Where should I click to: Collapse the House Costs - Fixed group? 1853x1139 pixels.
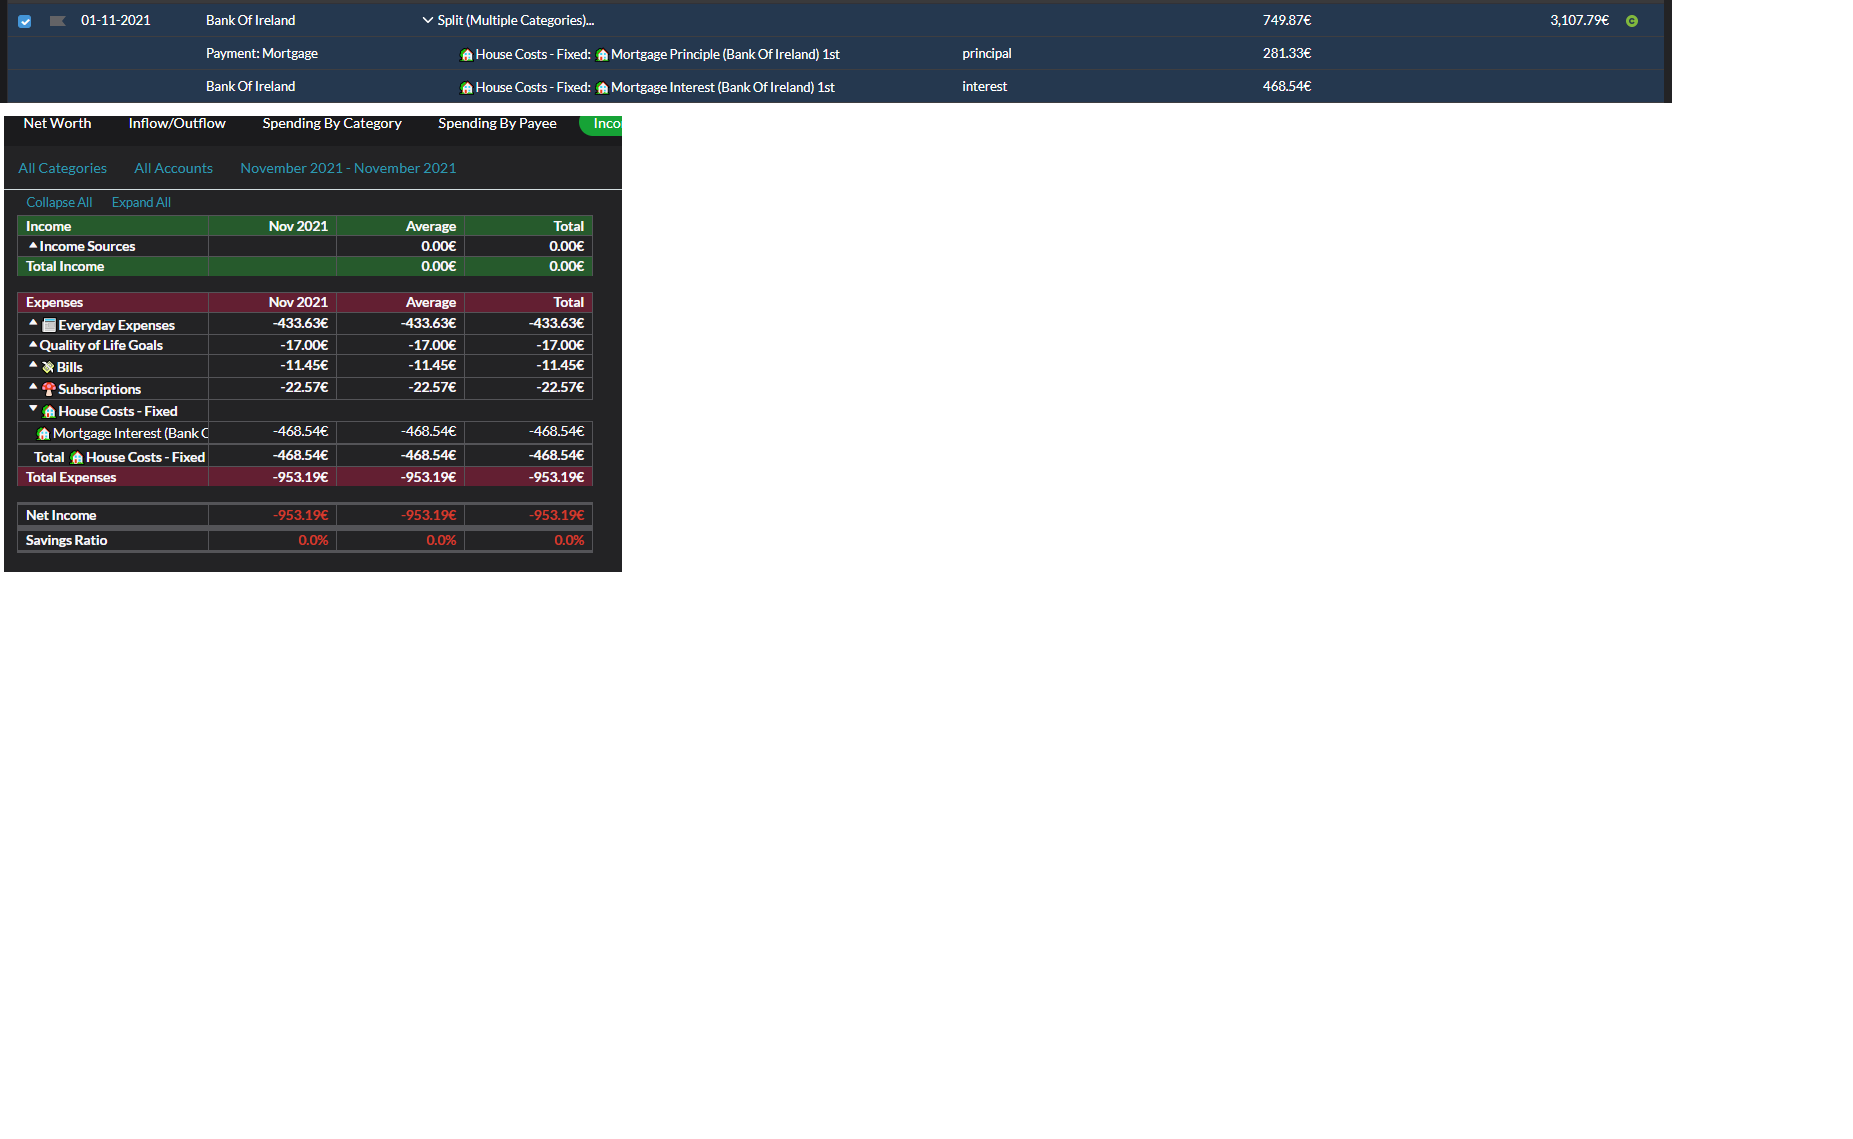click(33, 409)
